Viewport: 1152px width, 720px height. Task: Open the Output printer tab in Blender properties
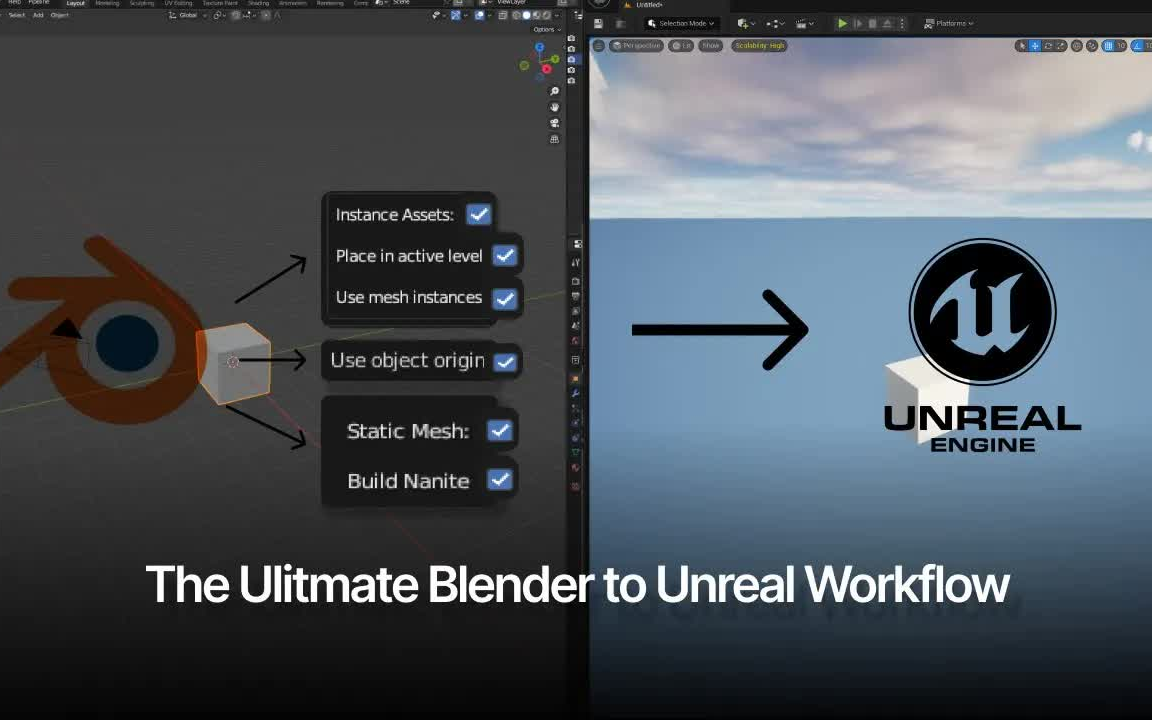[575, 296]
